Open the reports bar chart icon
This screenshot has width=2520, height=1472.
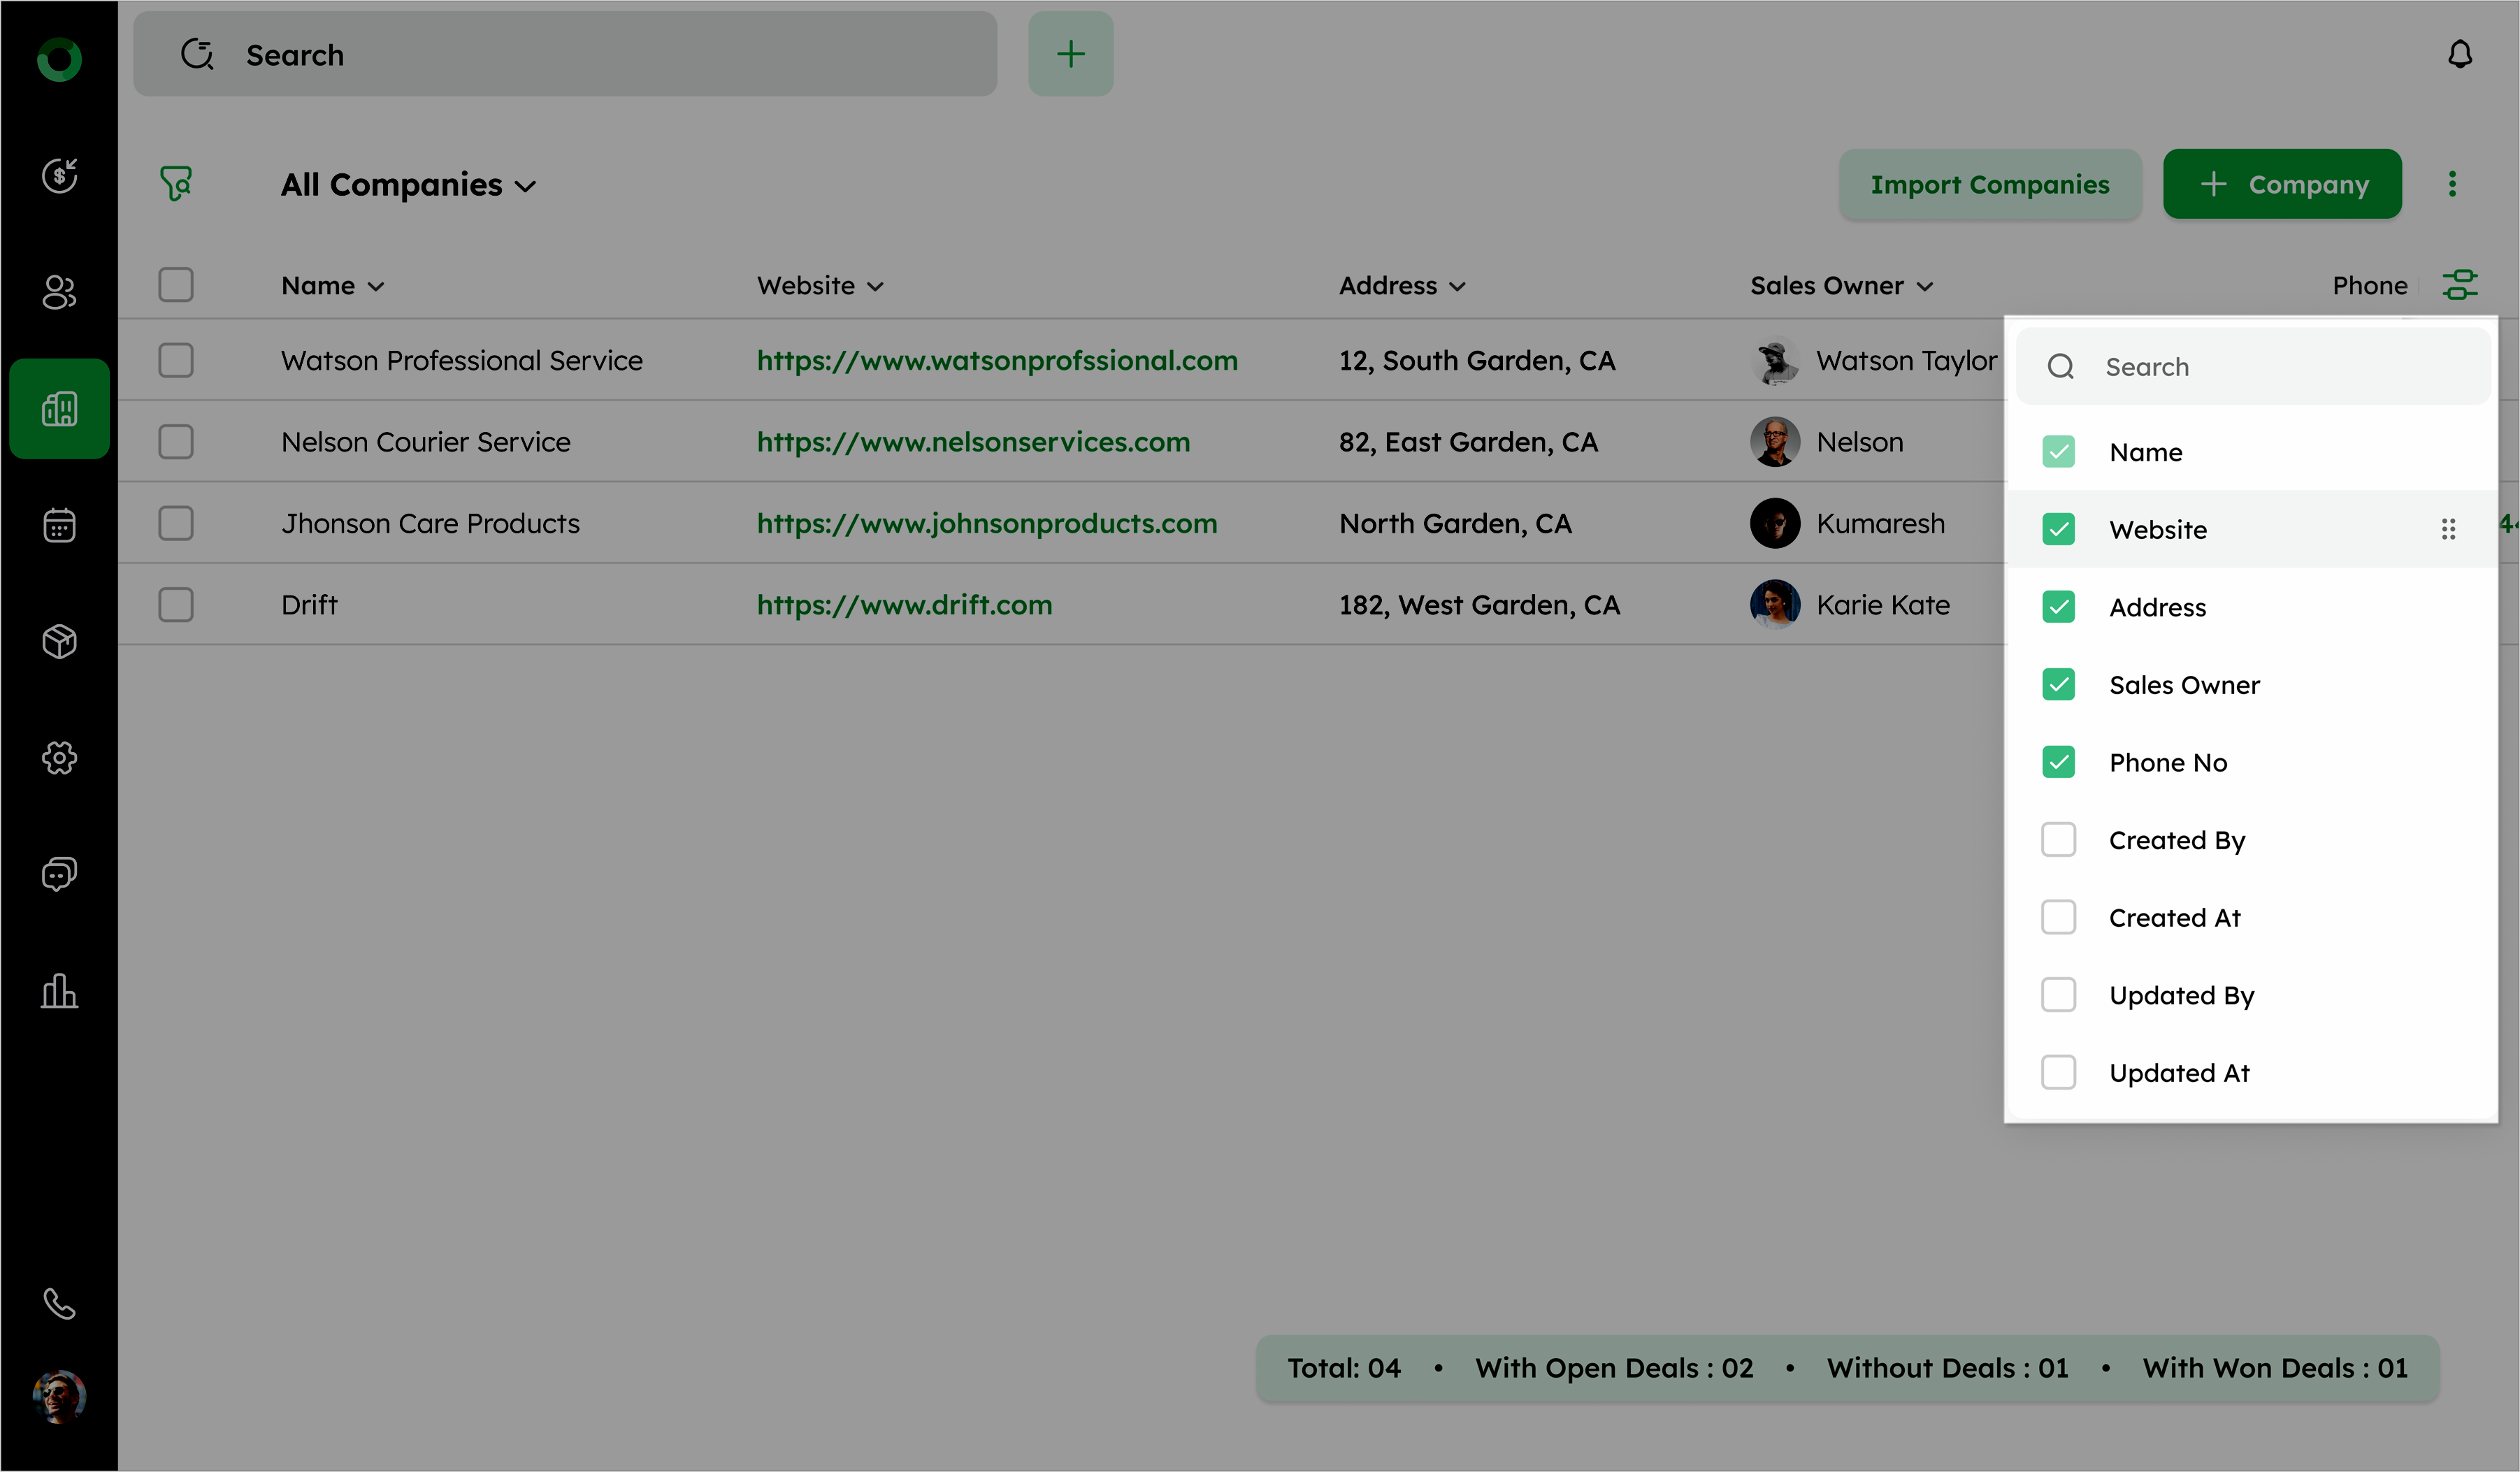click(59, 991)
